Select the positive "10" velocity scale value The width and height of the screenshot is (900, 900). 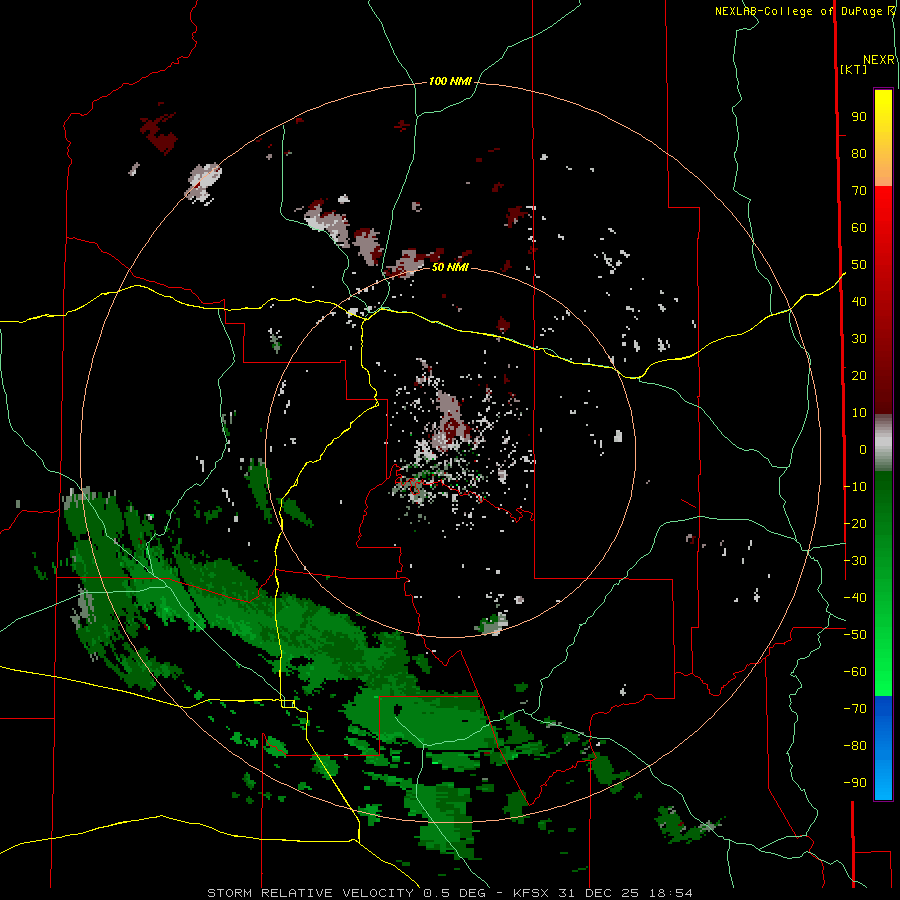click(859, 413)
